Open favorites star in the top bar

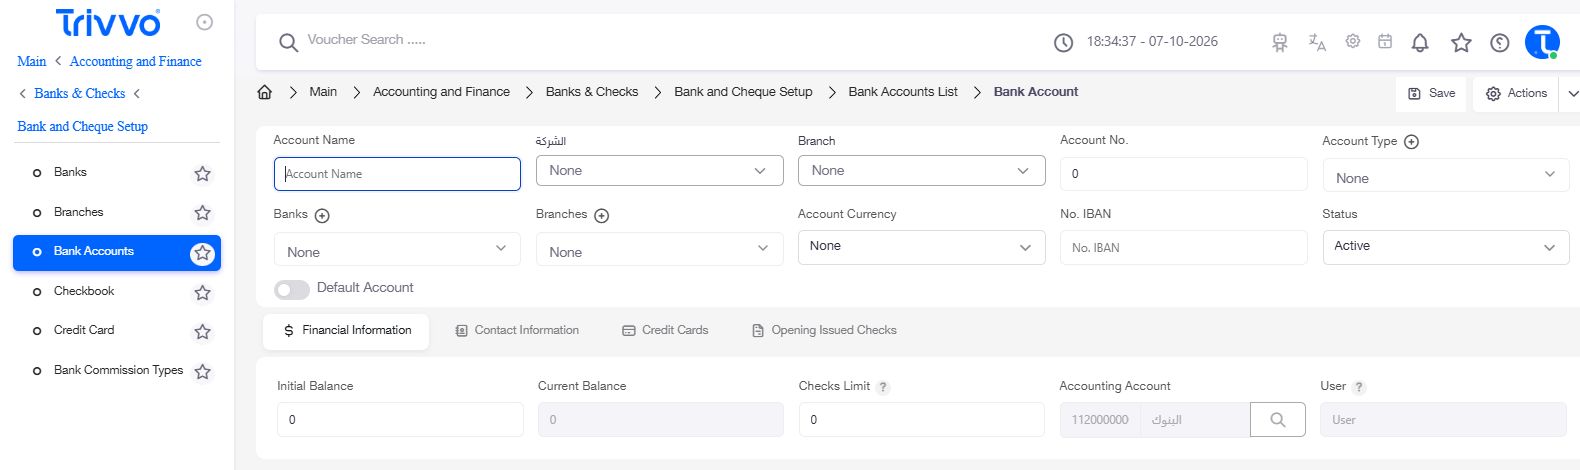[1461, 42]
